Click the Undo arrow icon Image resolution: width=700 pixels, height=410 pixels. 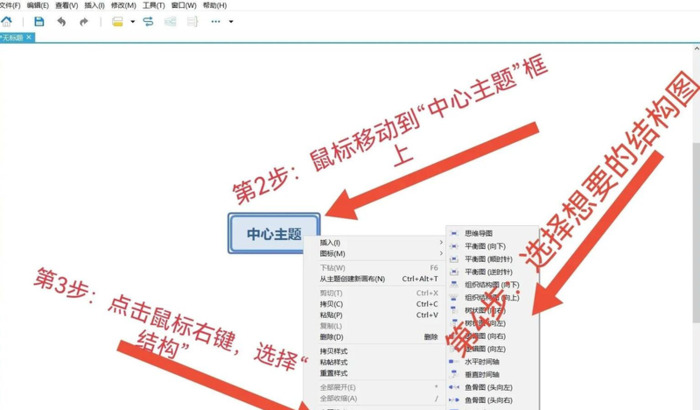coord(62,21)
